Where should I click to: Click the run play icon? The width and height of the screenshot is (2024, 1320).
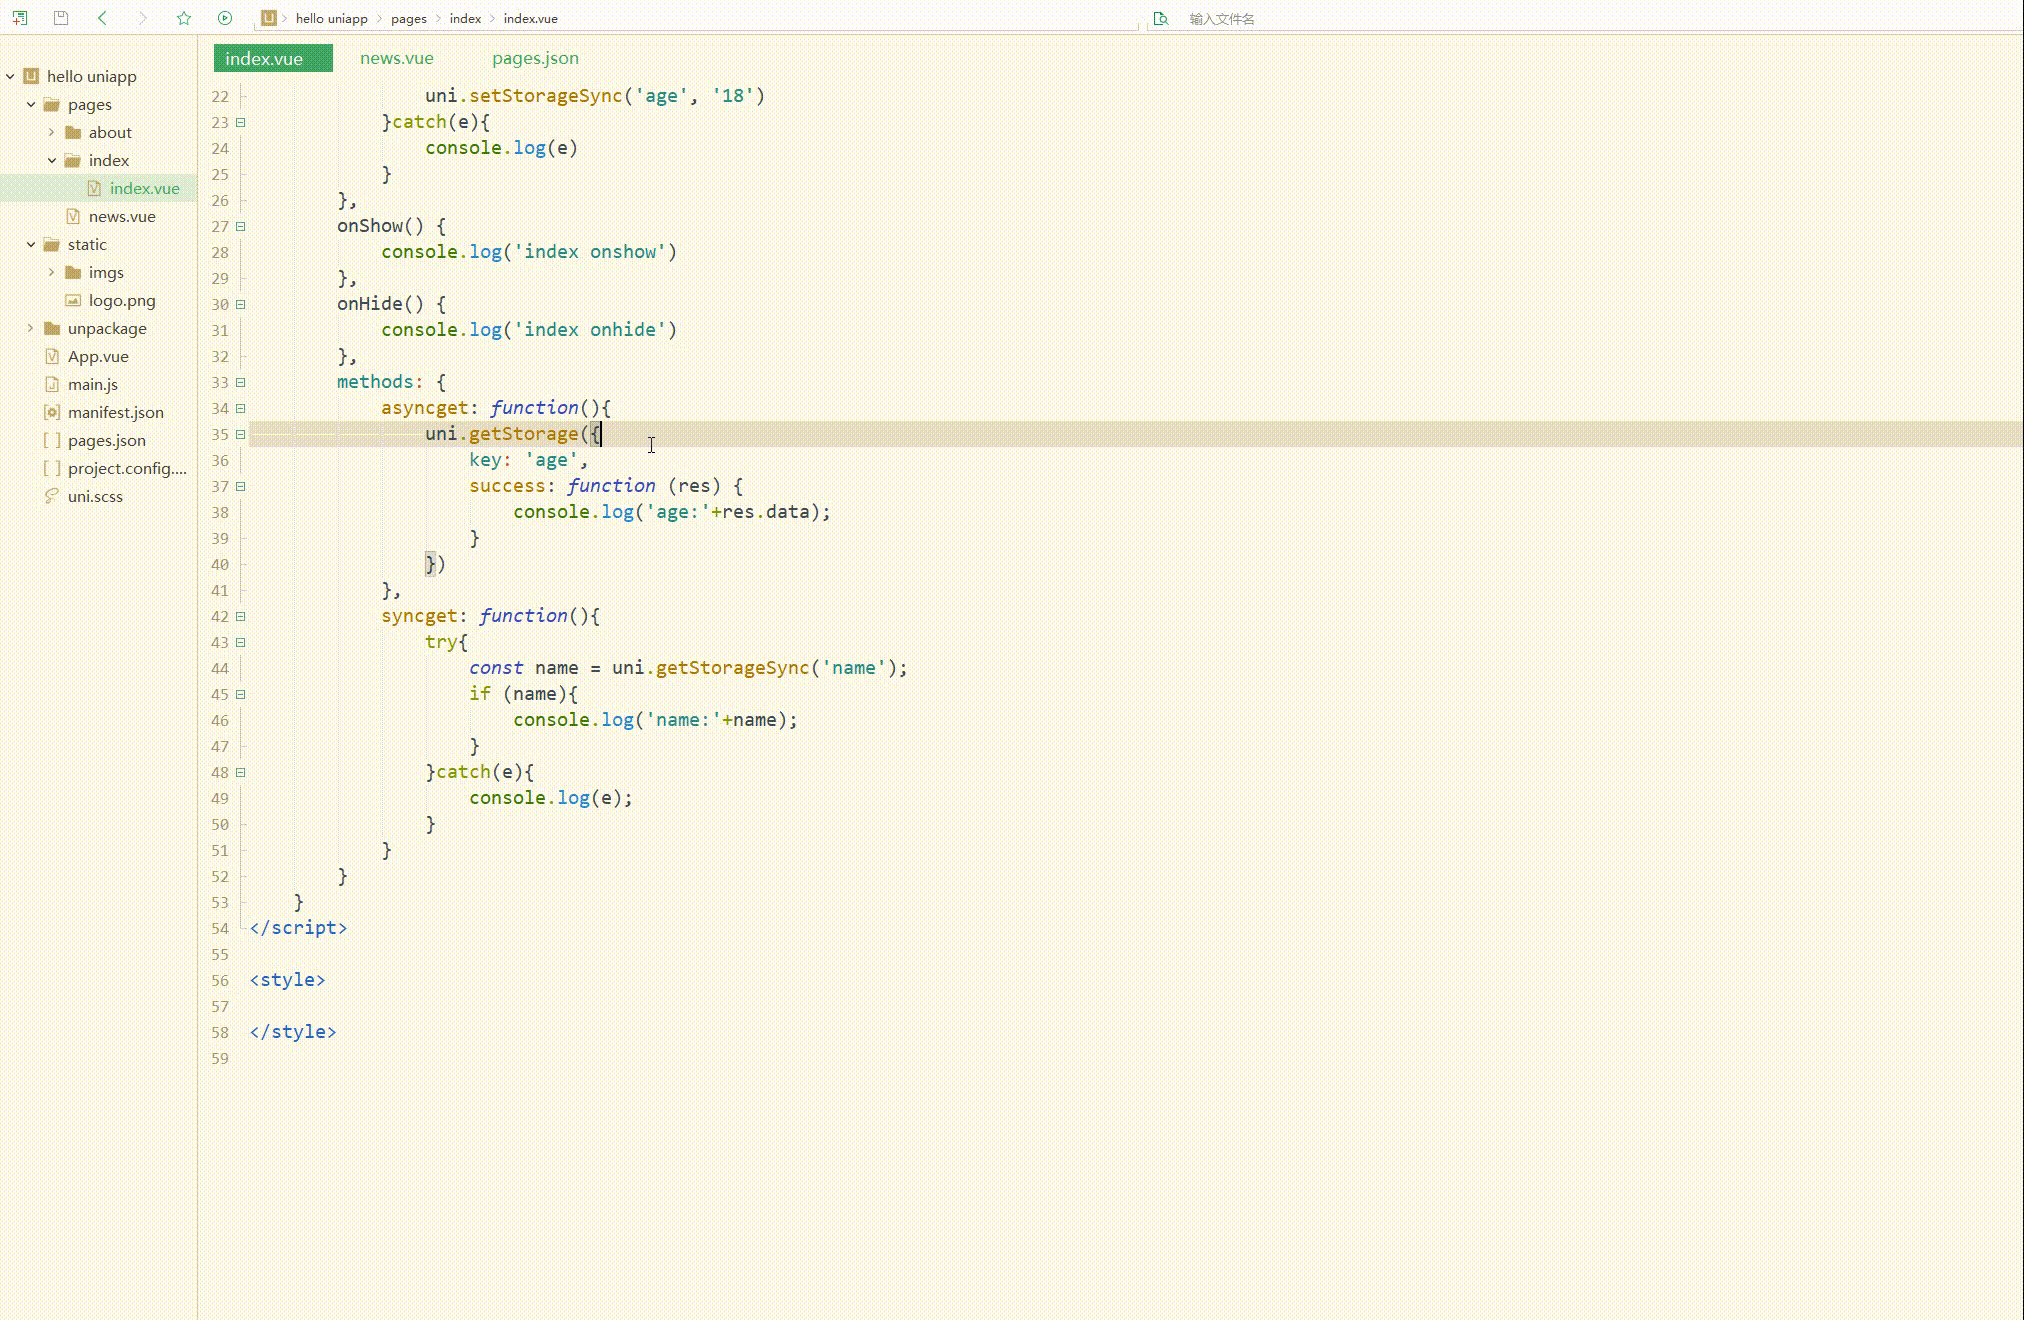coord(225,18)
